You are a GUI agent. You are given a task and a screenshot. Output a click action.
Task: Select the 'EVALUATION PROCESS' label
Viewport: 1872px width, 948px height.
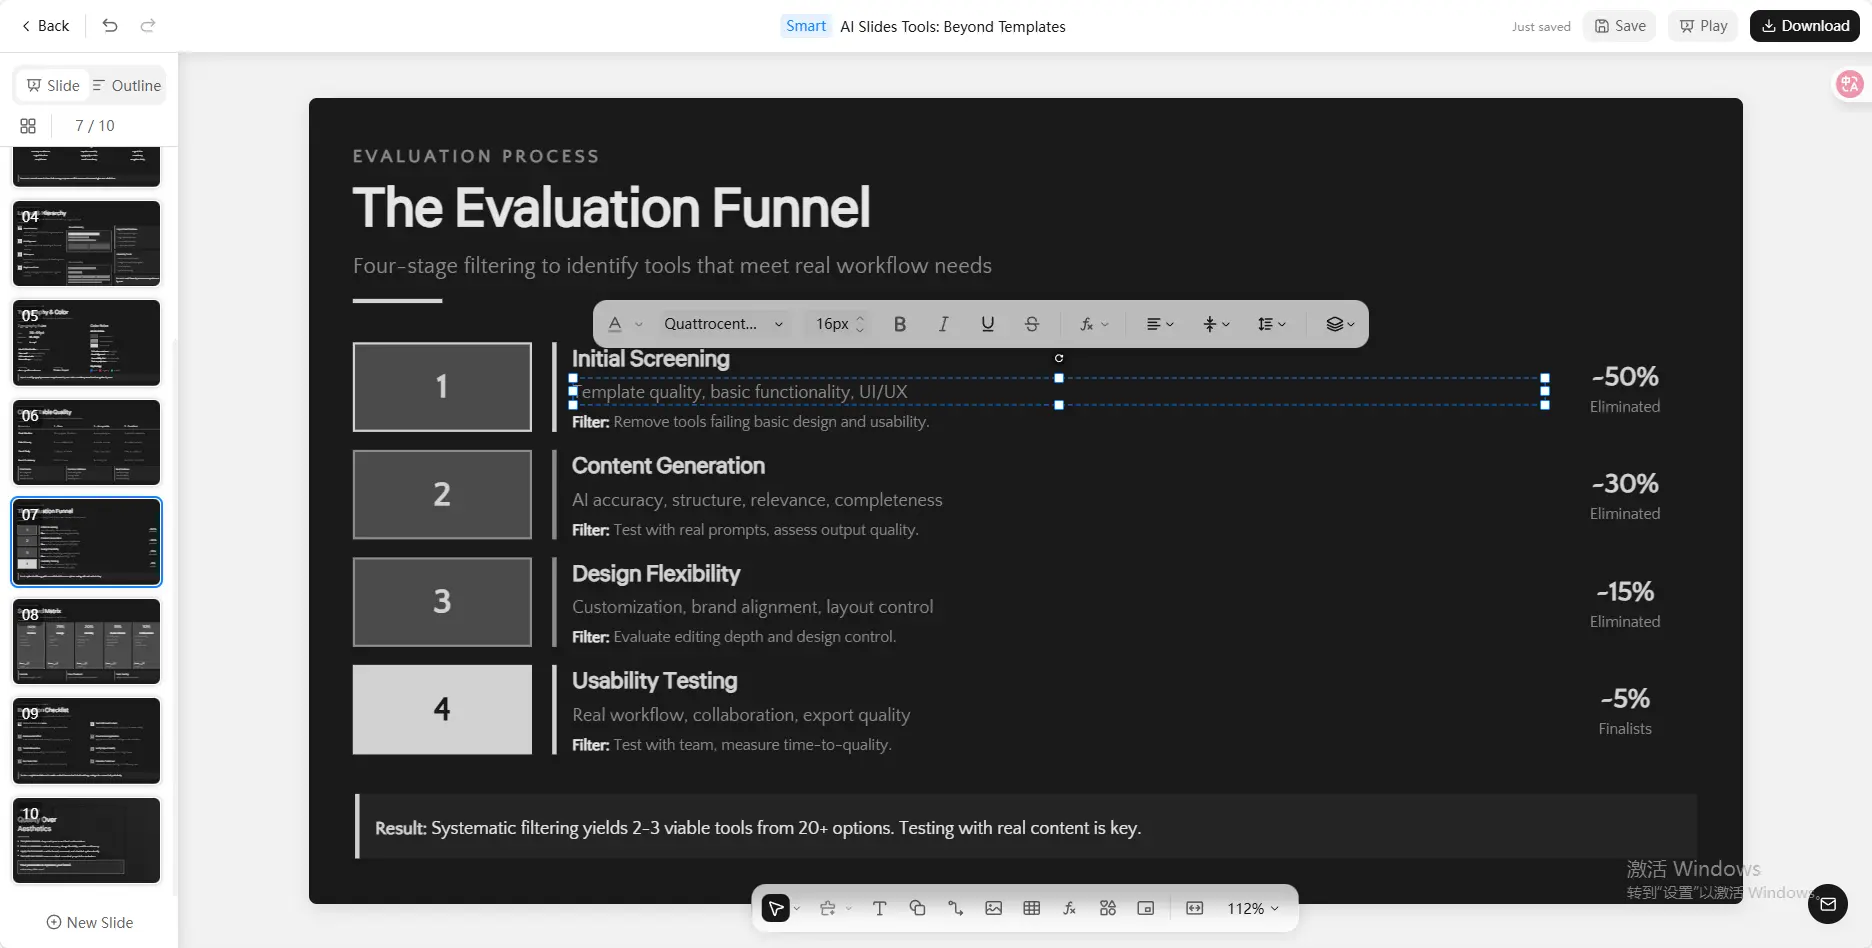(x=476, y=156)
